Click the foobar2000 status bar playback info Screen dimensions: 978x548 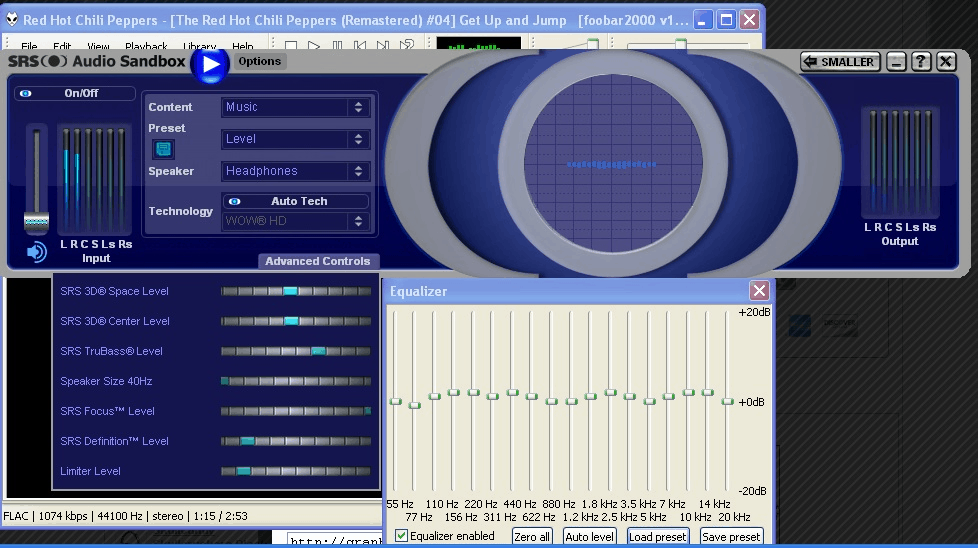(125, 516)
